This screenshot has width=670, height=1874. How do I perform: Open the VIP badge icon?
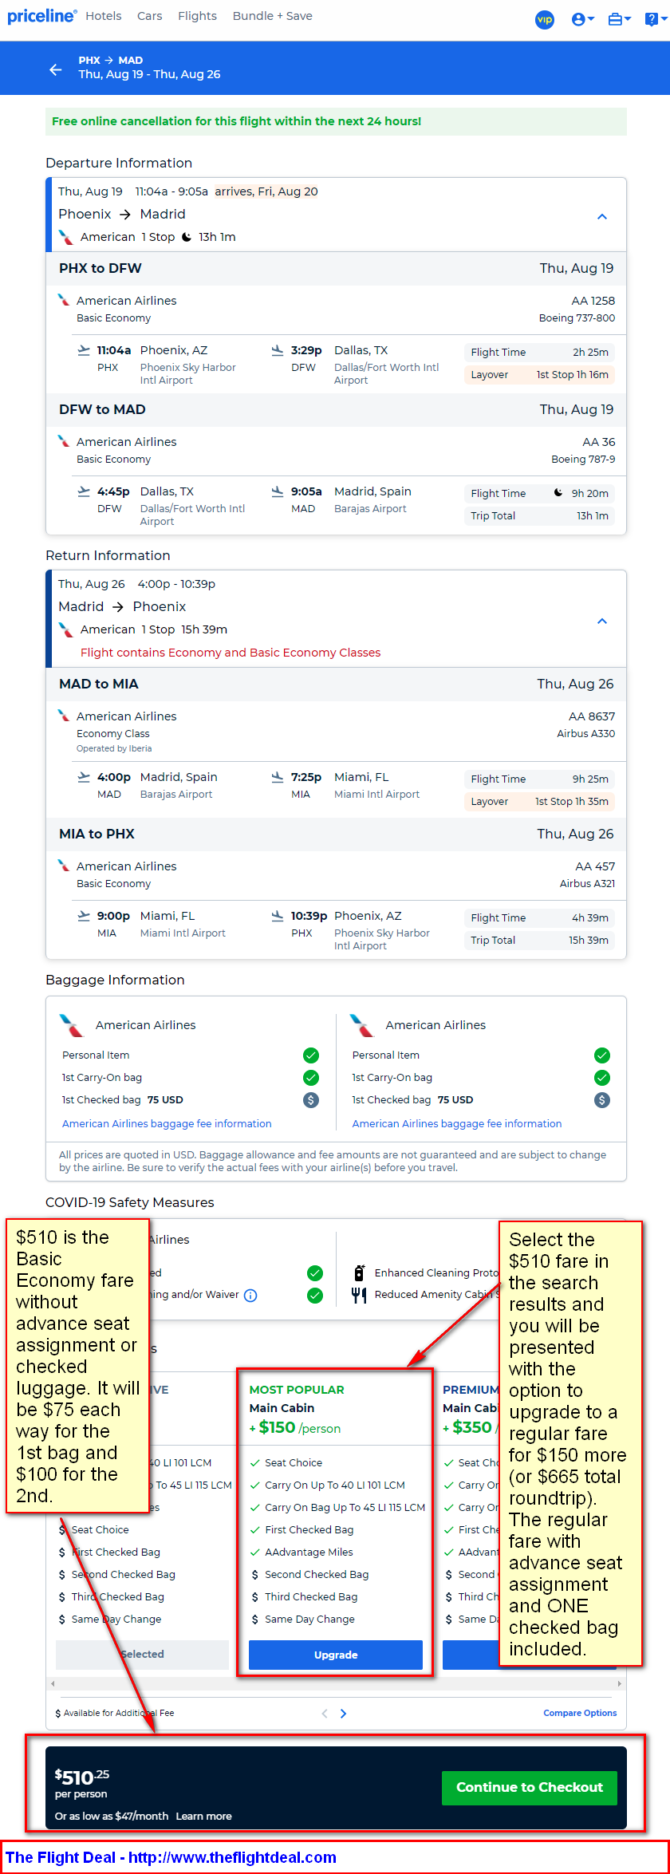pos(544,19)
